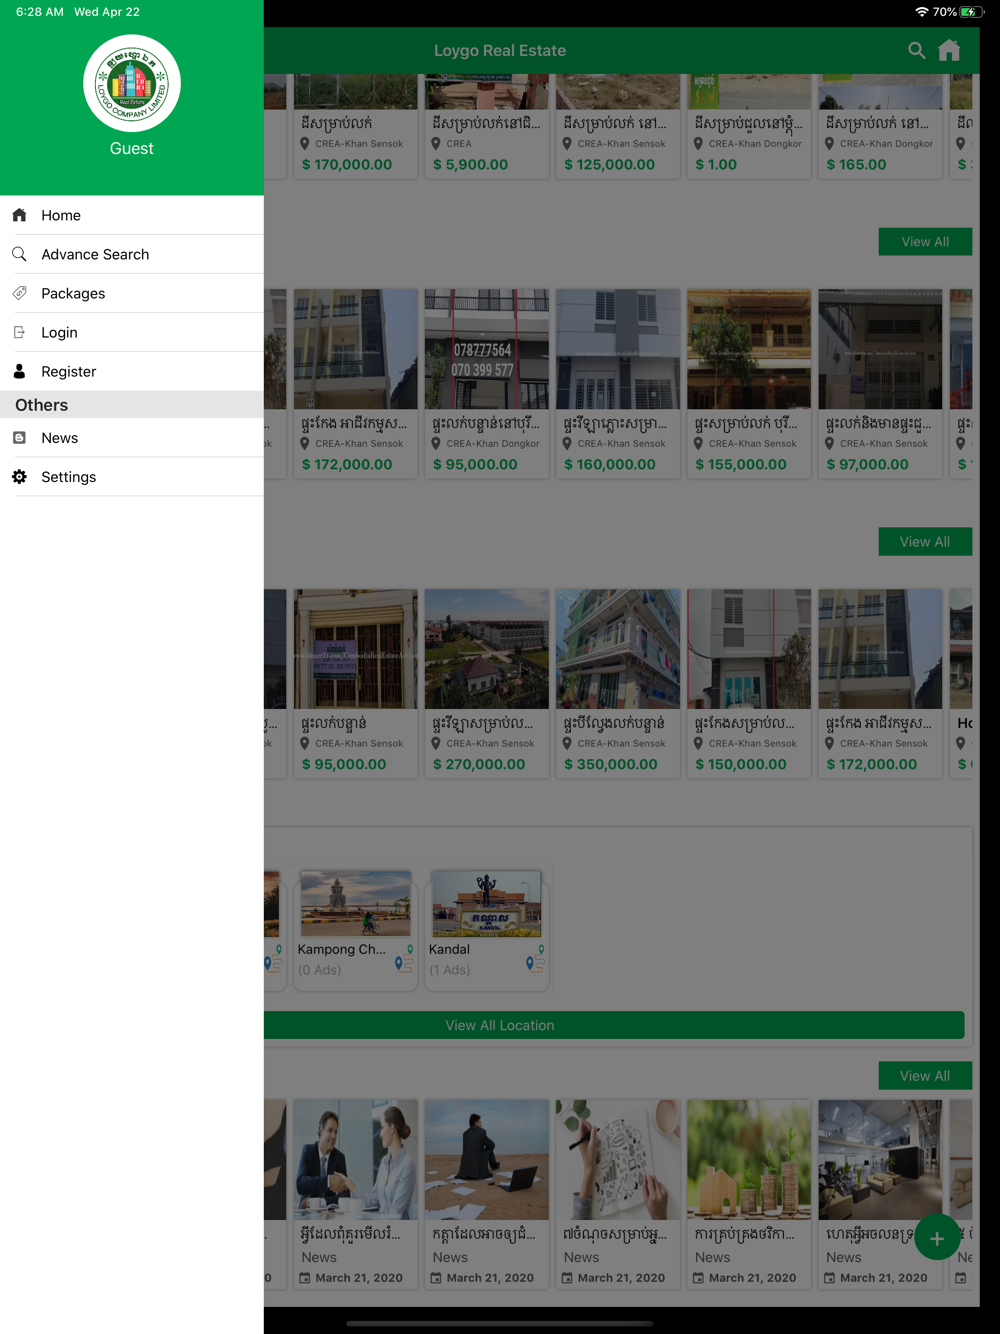Image resolution: width=1000 pixels, height=1334 pixels.
Task: Open the news article with office interior photo
Action: 880,1195
